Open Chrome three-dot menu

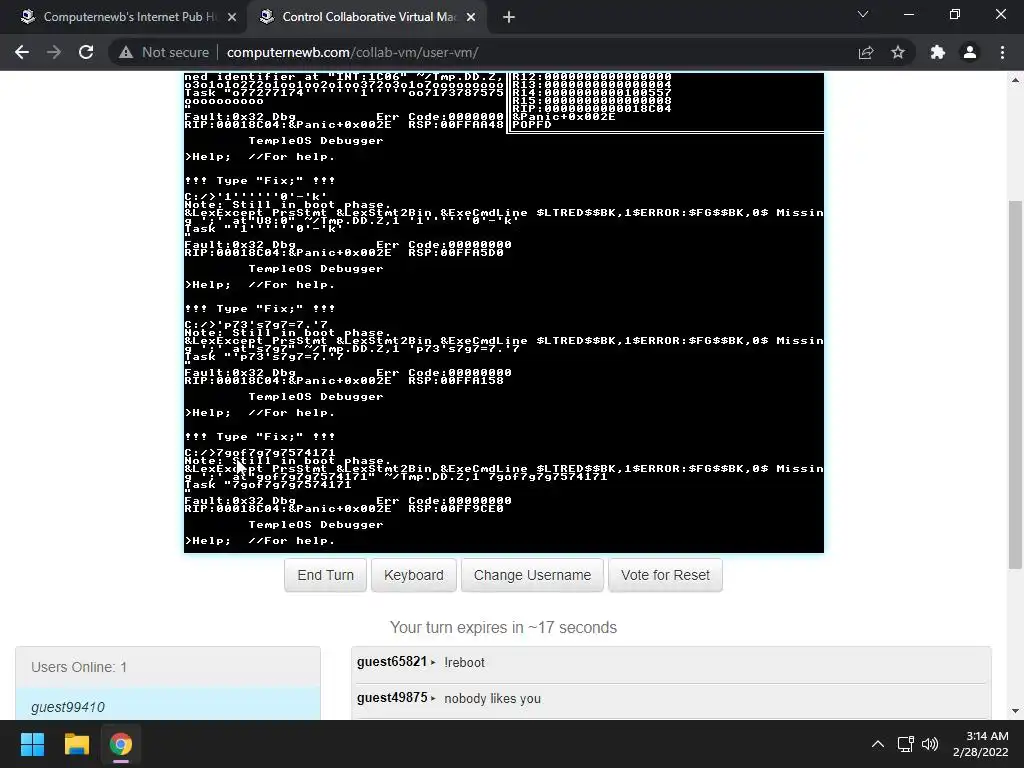1002,52
